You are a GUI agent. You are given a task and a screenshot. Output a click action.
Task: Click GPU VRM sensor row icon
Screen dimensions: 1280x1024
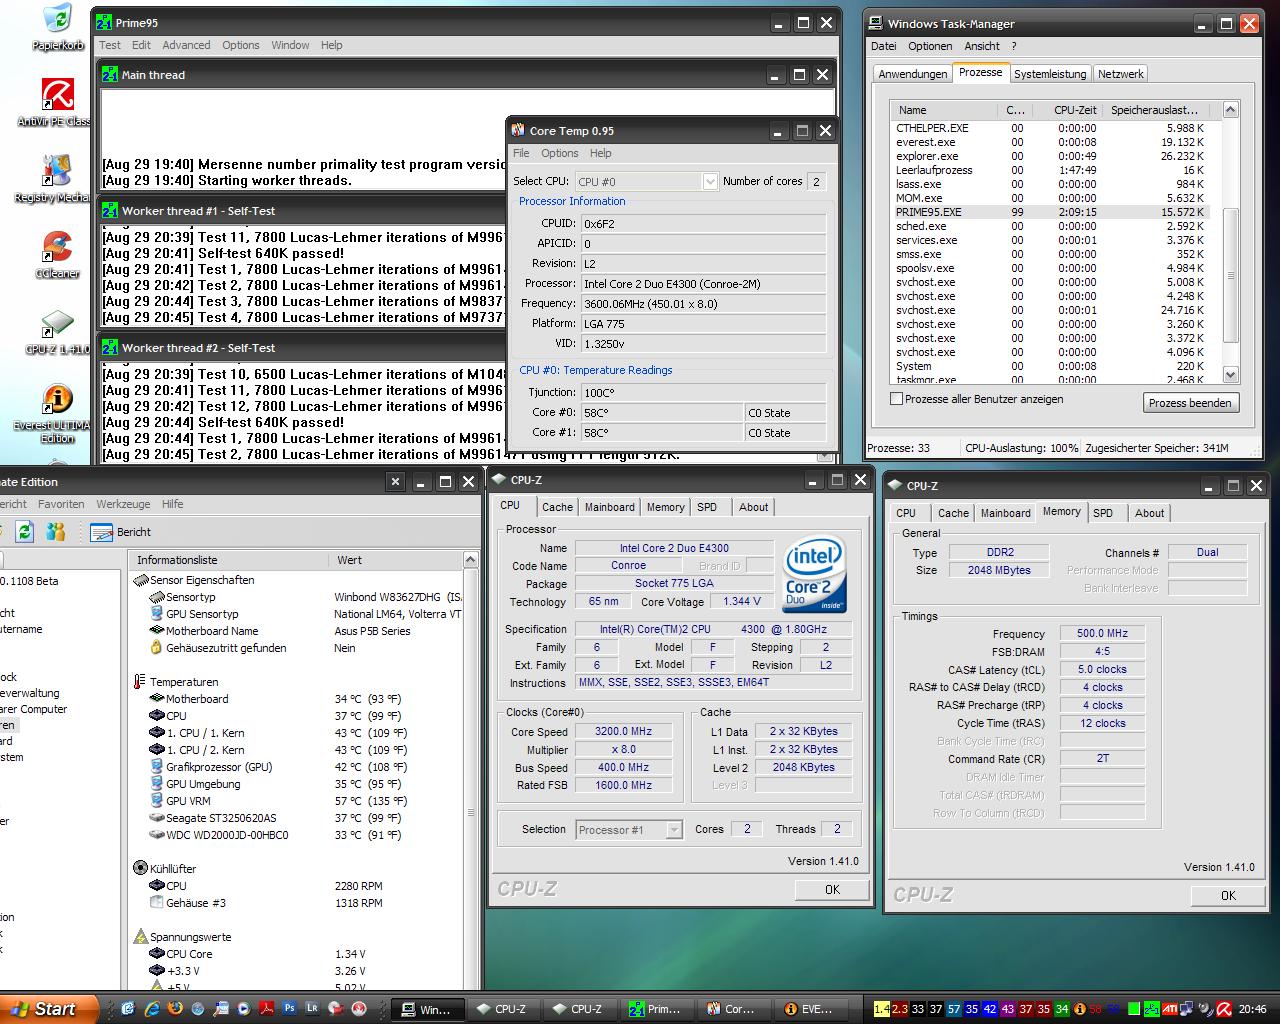157,801
